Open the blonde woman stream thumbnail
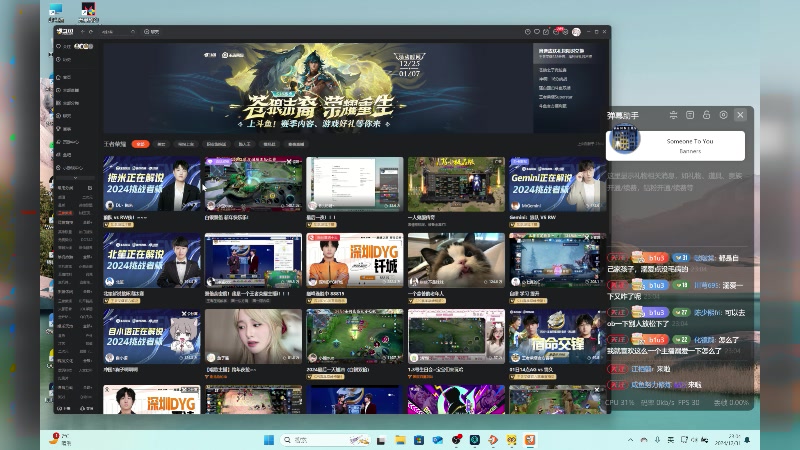 (253, 336)
